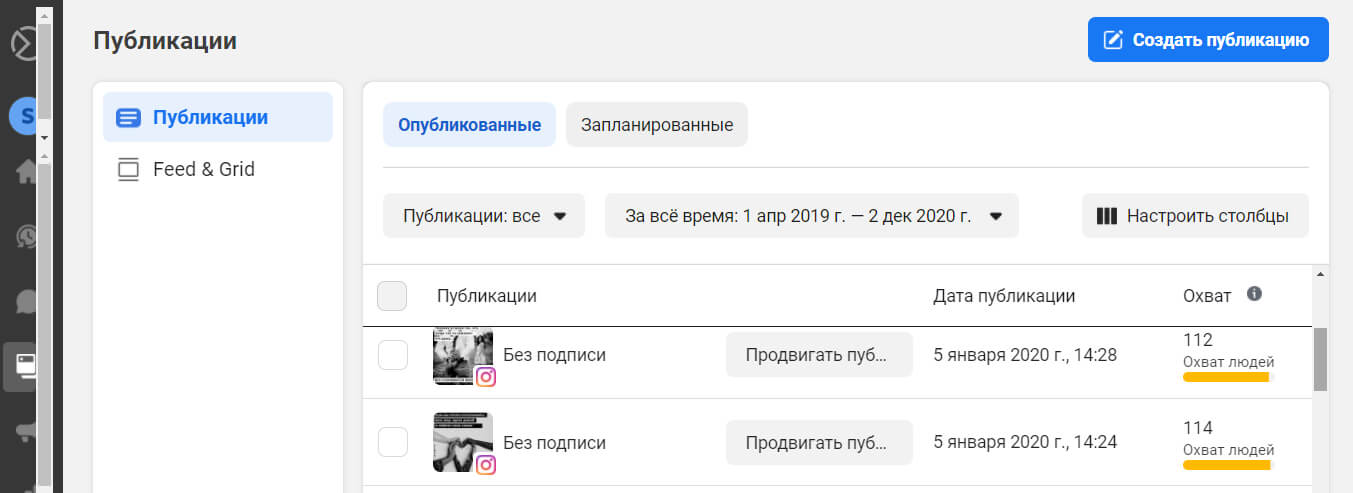Open thumbnail of the 14:24 post

[463, 442]
